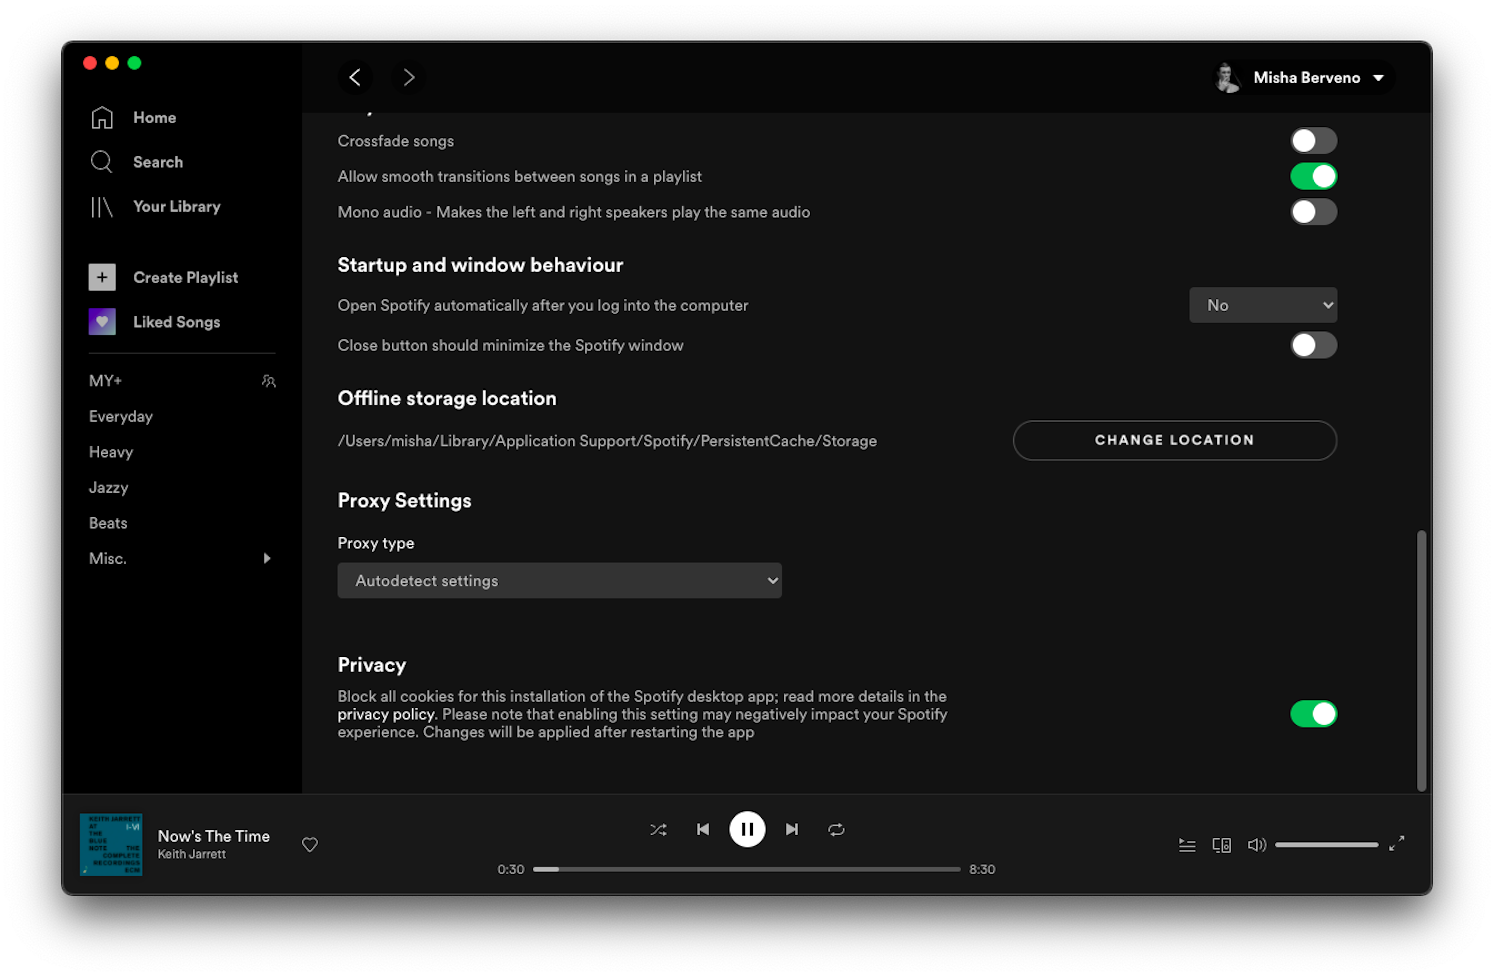Like Now's The Time with heart icon
The image size is (1494, 977).
[310, 845]
